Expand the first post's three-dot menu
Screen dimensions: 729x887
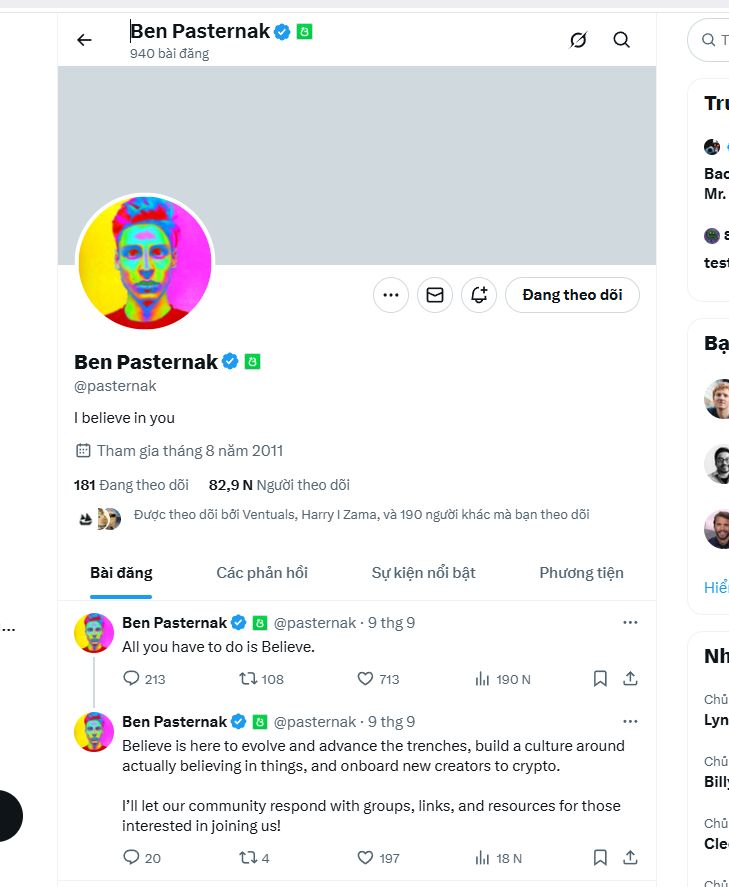click(x=630, y=623)
